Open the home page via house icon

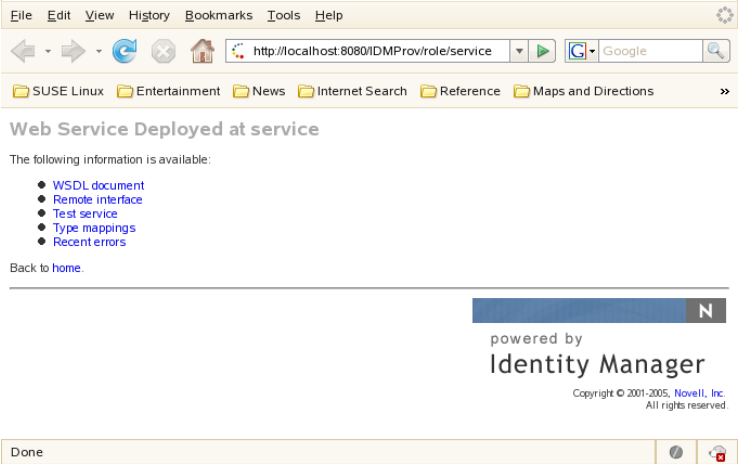[x=202, y=51]
